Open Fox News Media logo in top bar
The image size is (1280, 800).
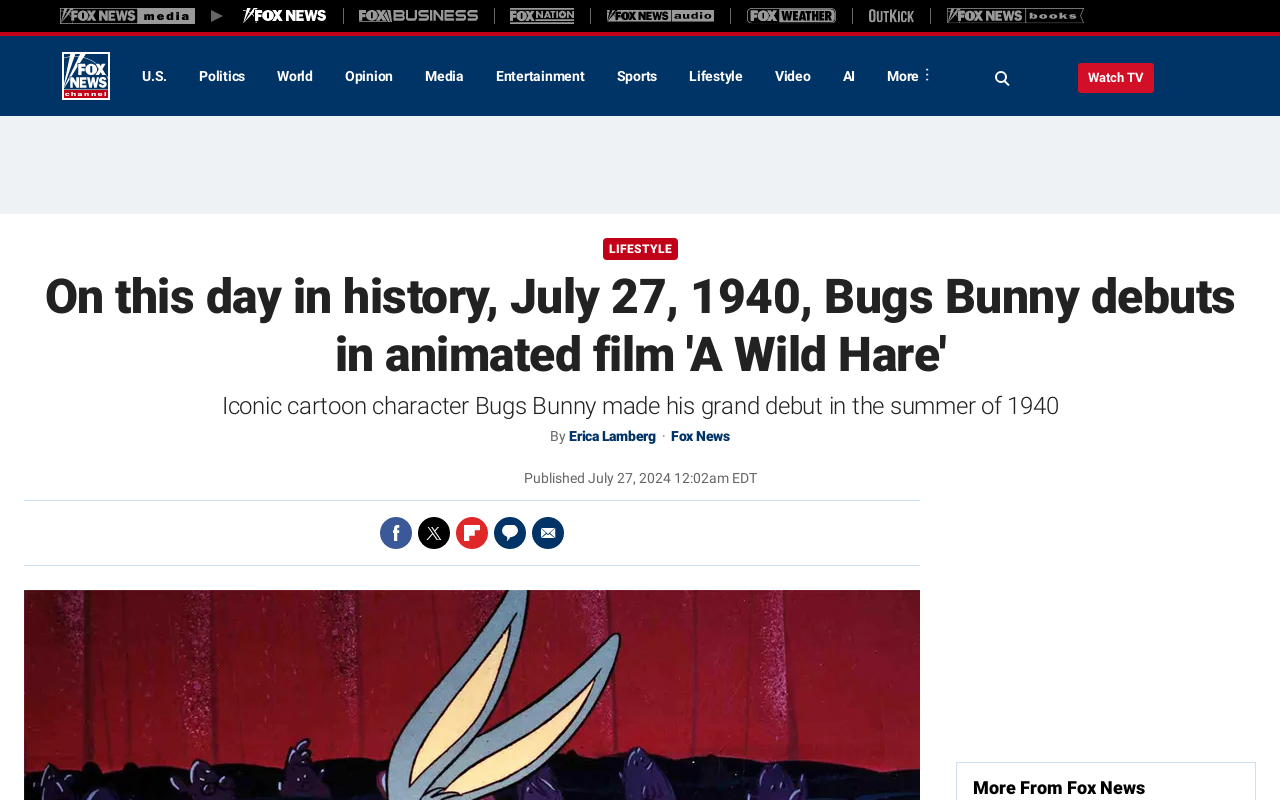[127, 16]
